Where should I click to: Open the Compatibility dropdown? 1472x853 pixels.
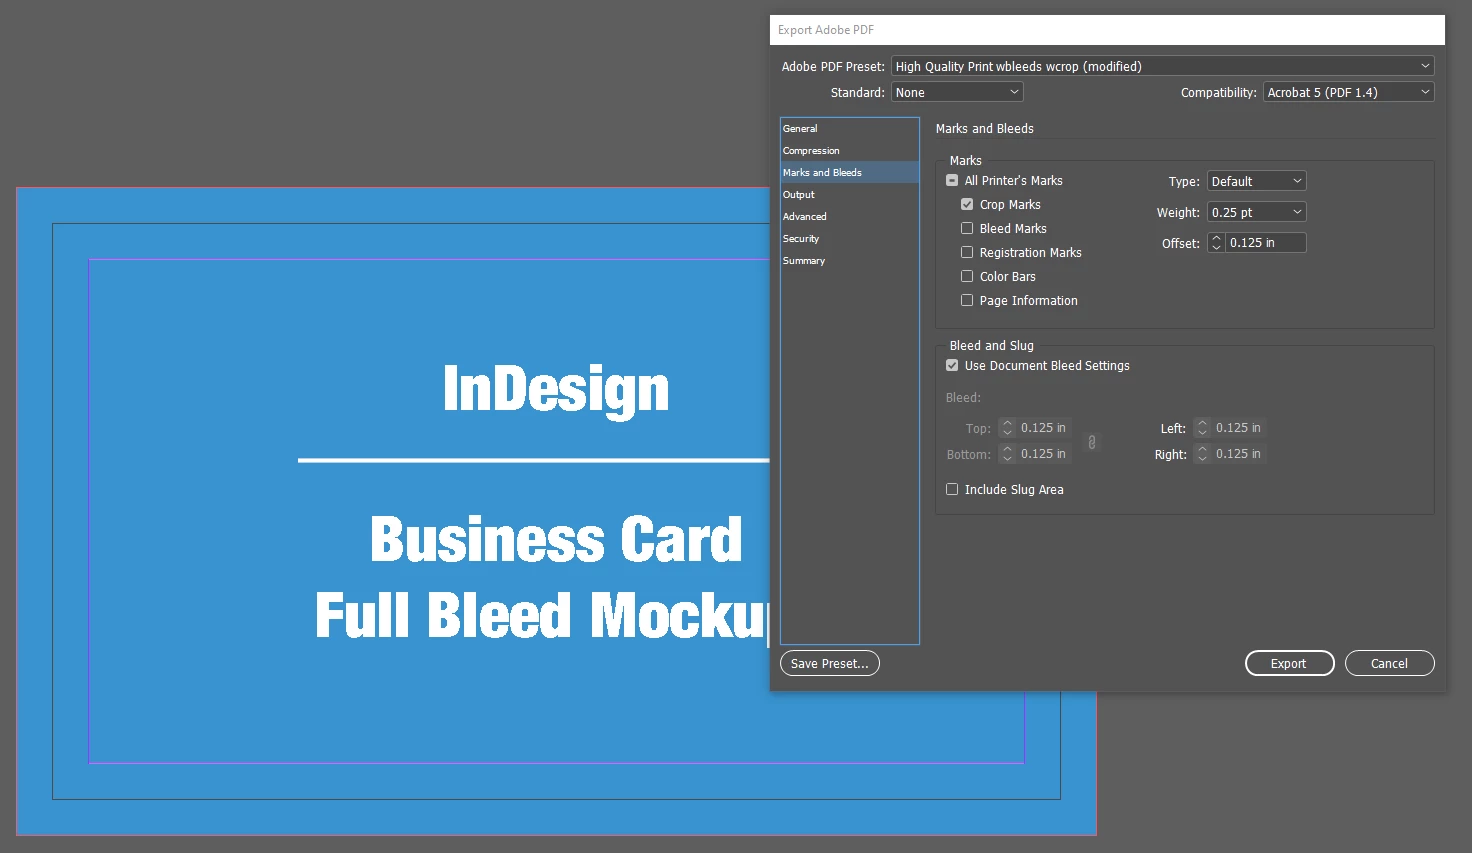(x=1348, y=92)
